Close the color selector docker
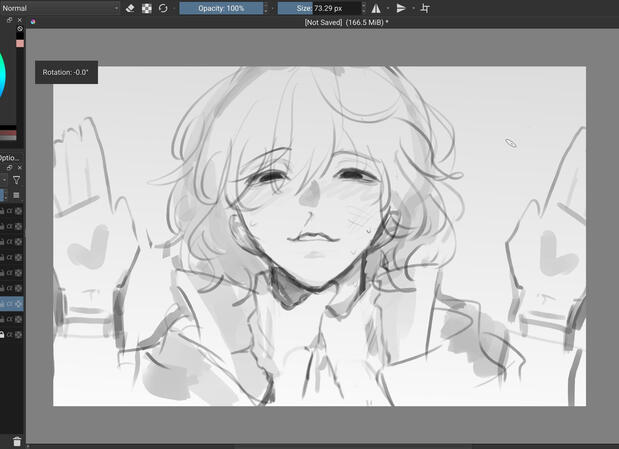The image size is (619, 449). point(19,20)
